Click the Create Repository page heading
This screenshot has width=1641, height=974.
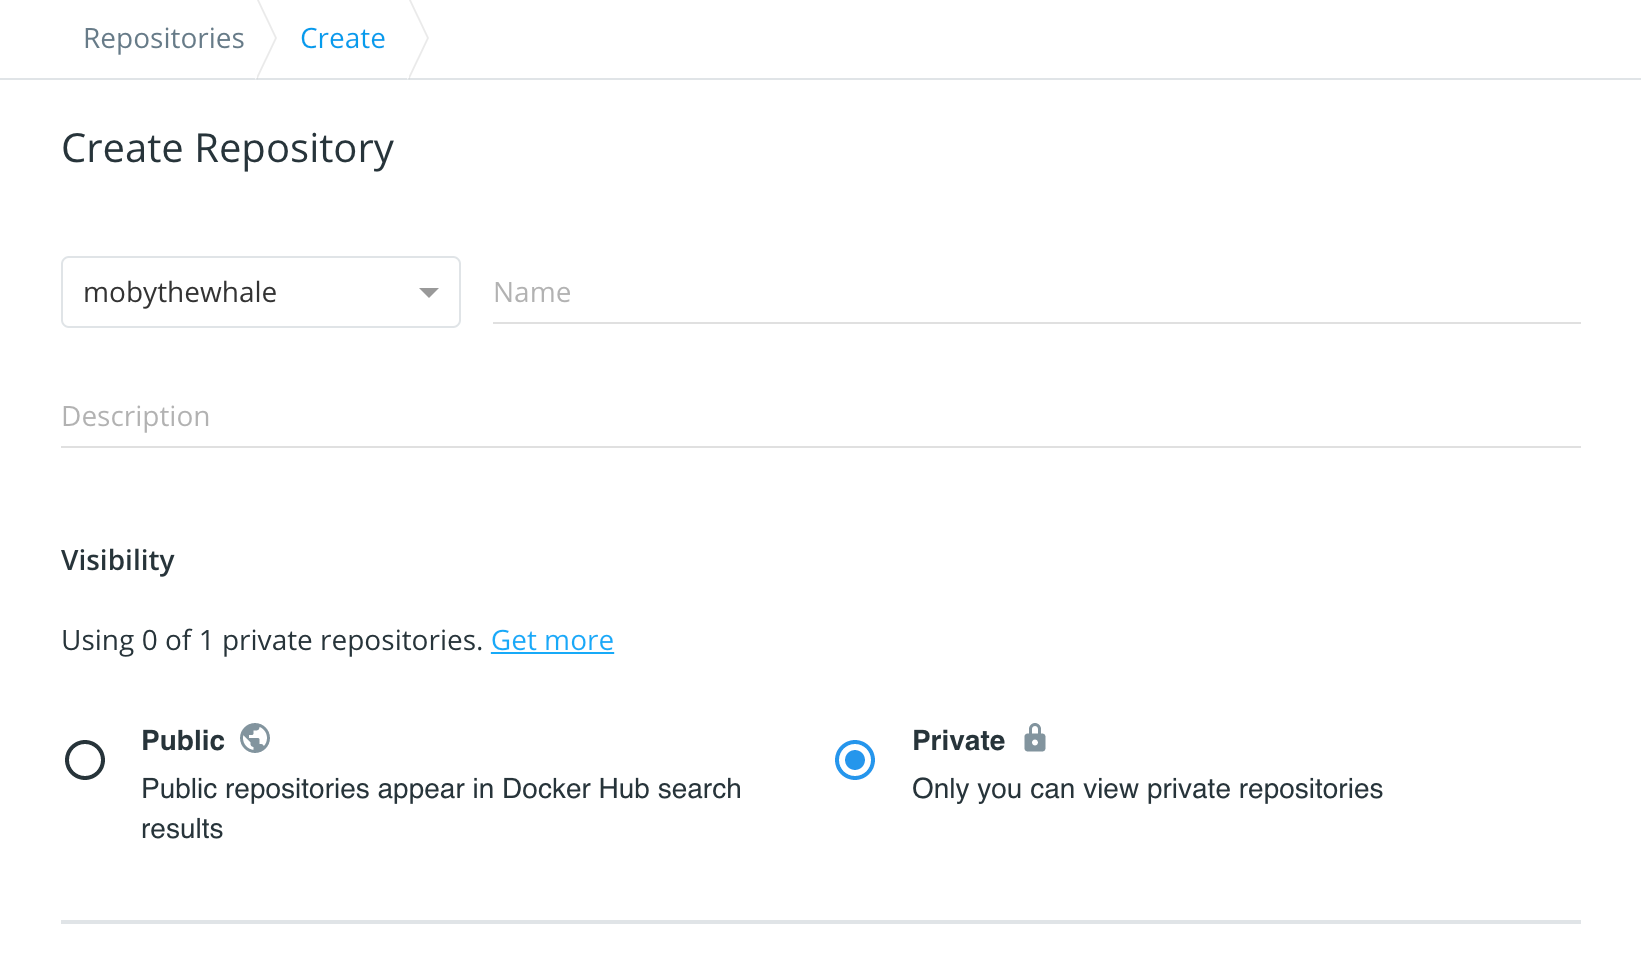(227, 148)
